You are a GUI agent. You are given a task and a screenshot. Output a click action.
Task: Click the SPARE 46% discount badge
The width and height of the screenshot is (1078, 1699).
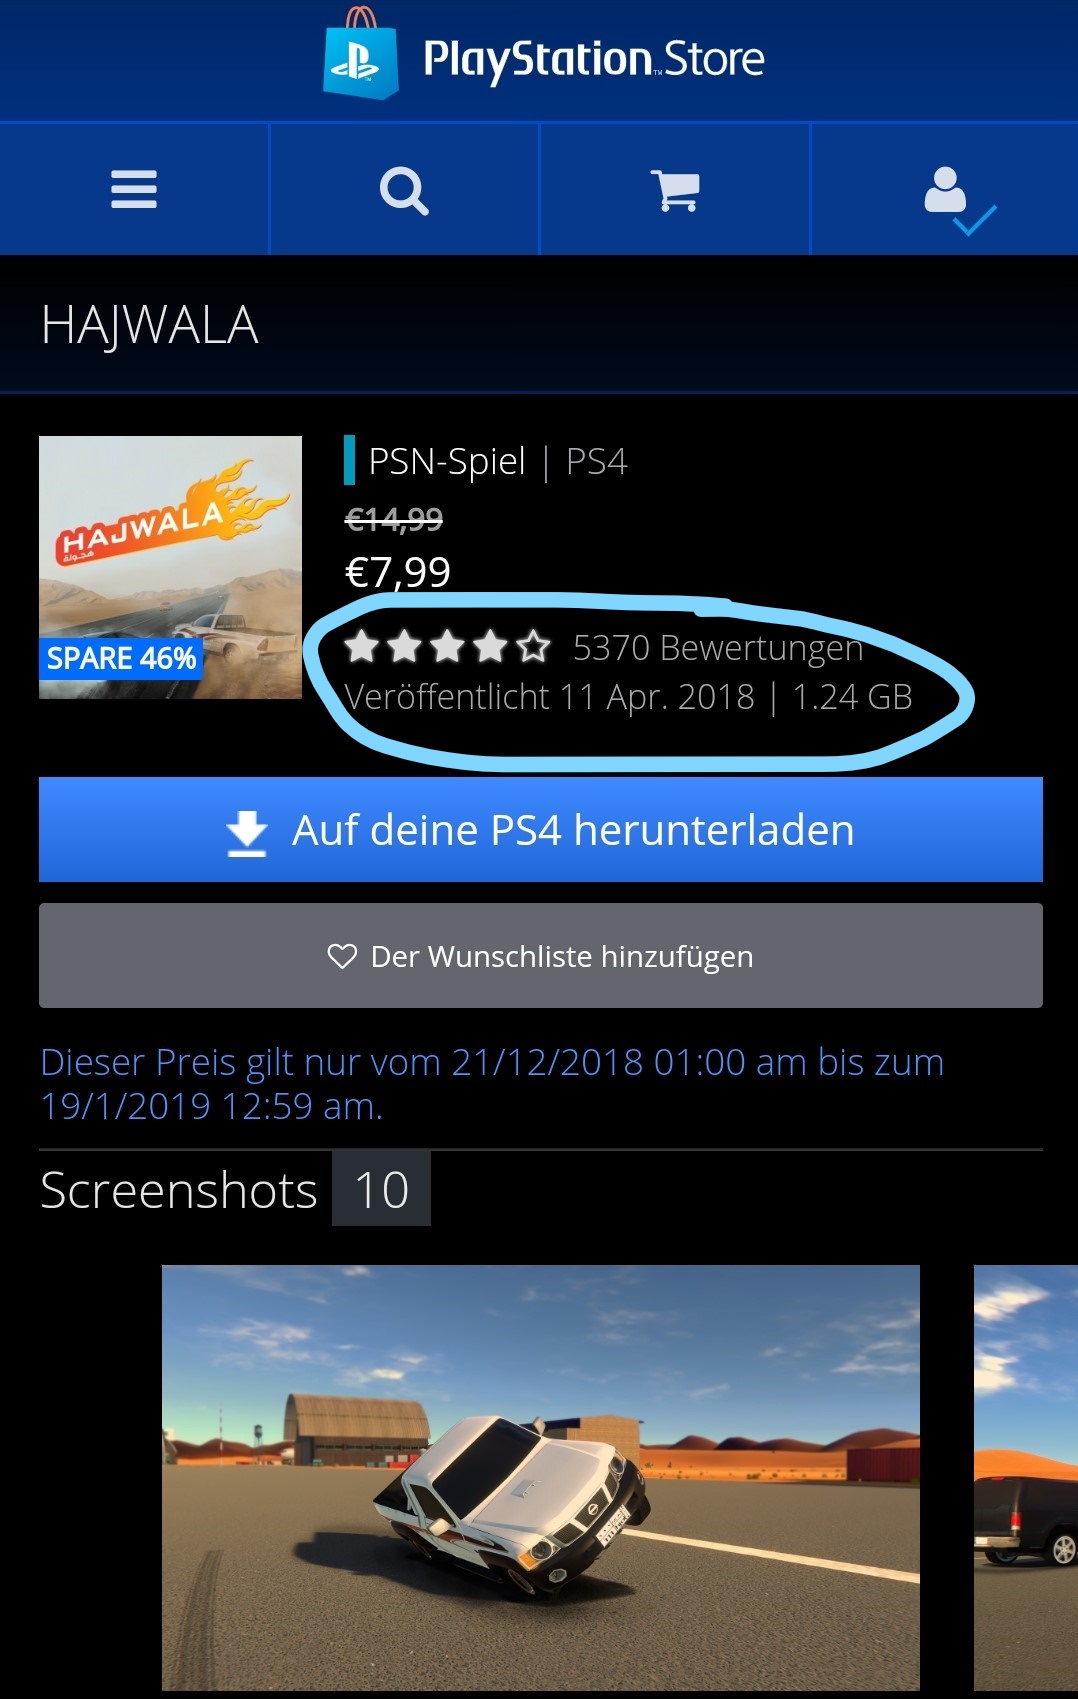pos(121,658)
